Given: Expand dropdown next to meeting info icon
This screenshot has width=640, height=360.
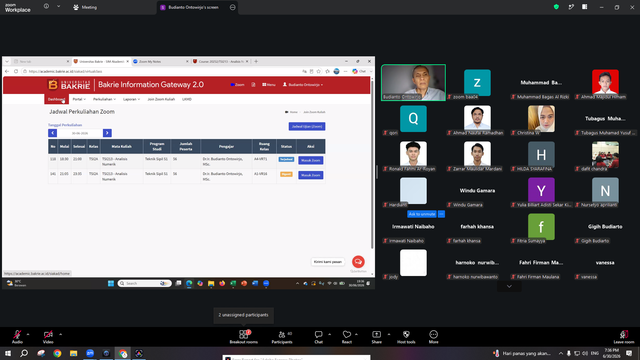Looking at the screenshot, I should 58,7.
